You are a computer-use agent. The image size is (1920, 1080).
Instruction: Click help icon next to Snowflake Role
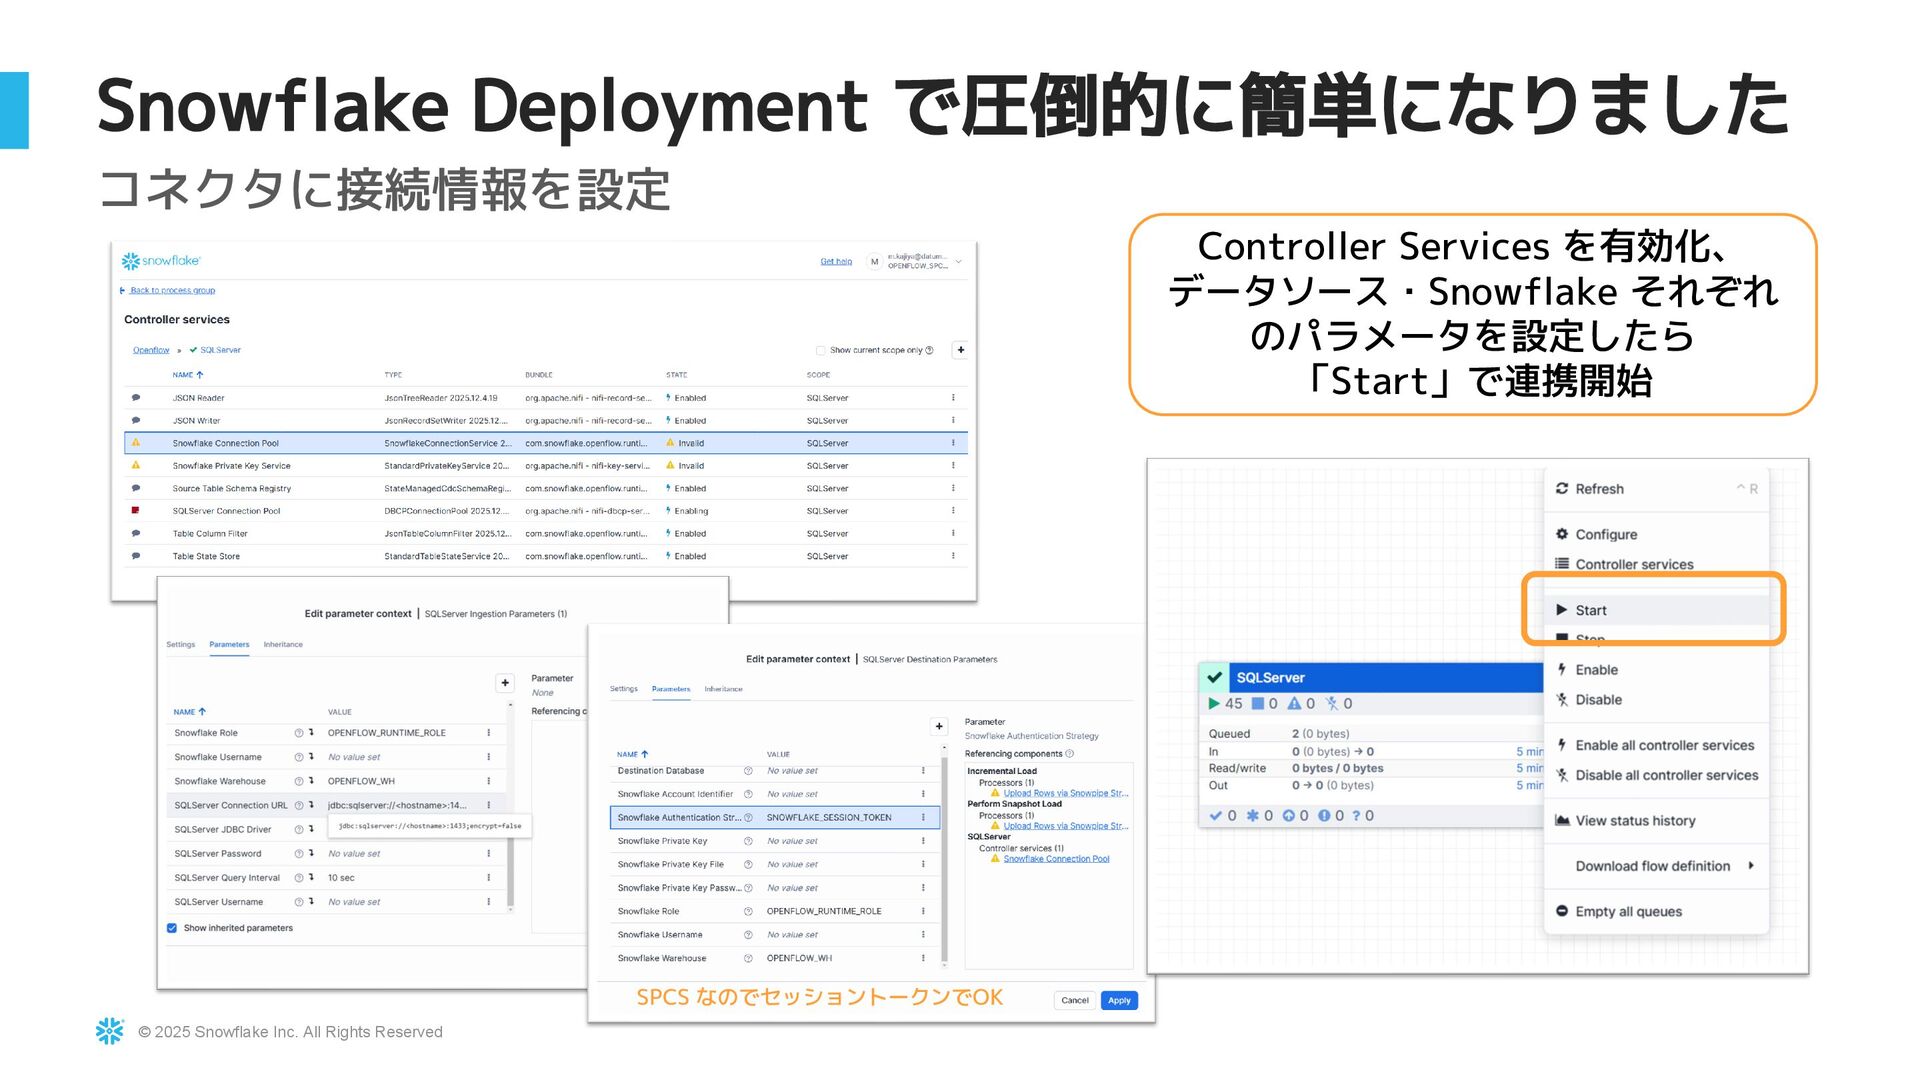coord(298,733)
